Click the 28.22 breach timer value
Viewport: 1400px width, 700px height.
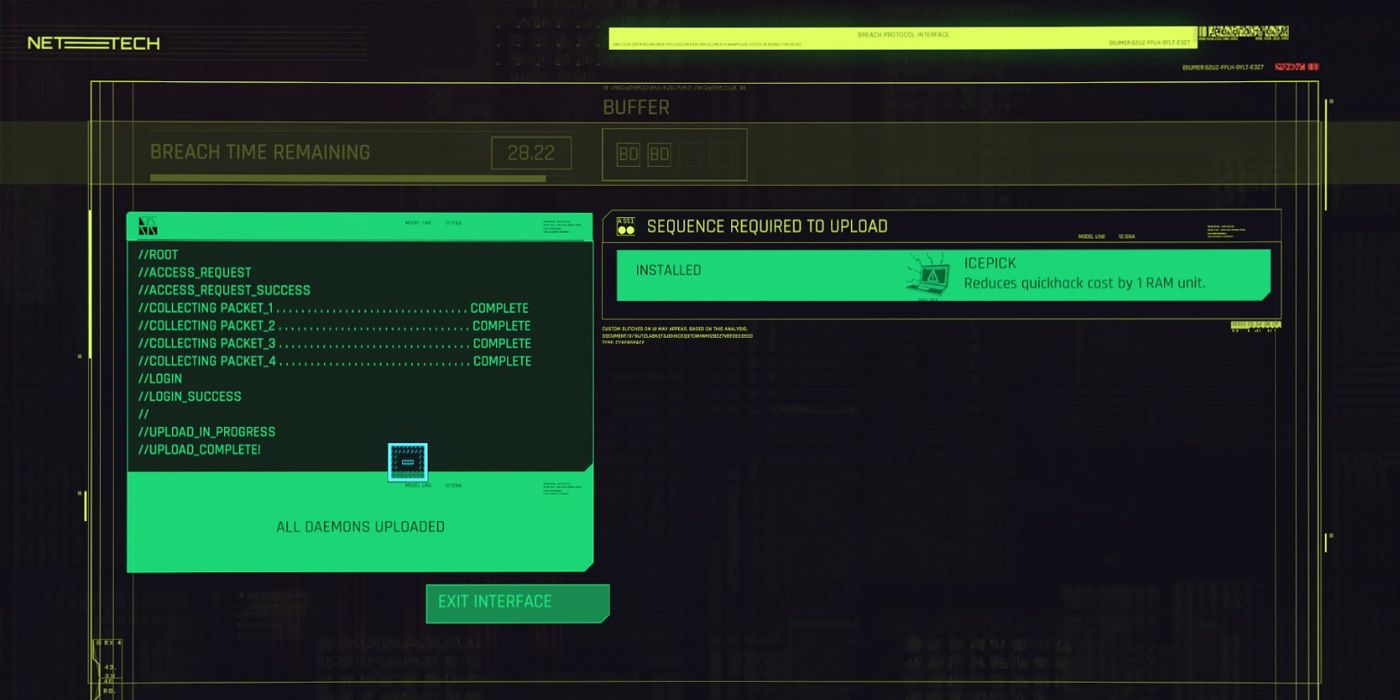pyautogui.click(x=531, y=153)
